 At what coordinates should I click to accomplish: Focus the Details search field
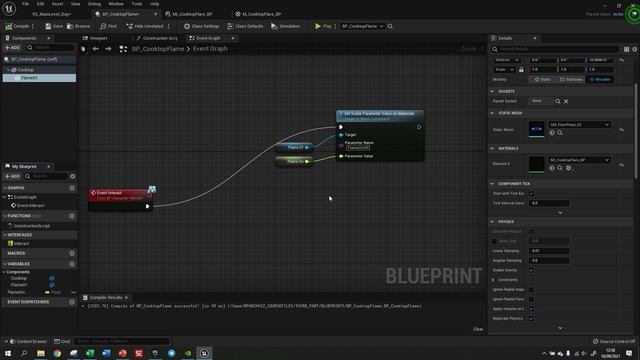pos(555,49)
